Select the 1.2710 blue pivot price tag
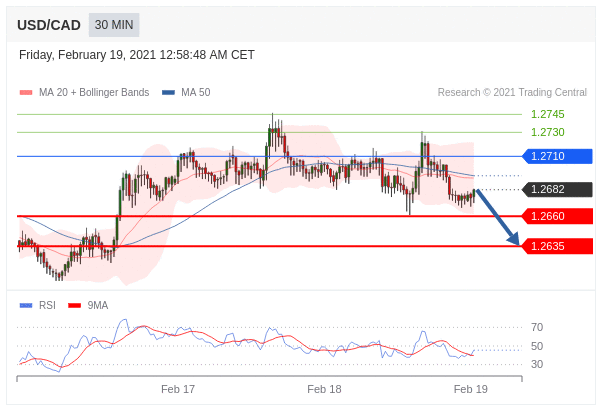 coord(557,156)
